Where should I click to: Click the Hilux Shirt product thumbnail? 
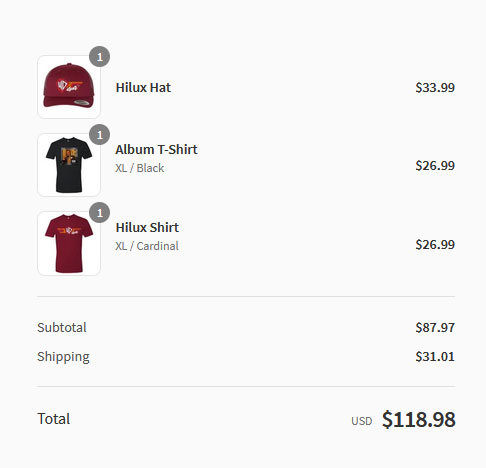point(69,243)
